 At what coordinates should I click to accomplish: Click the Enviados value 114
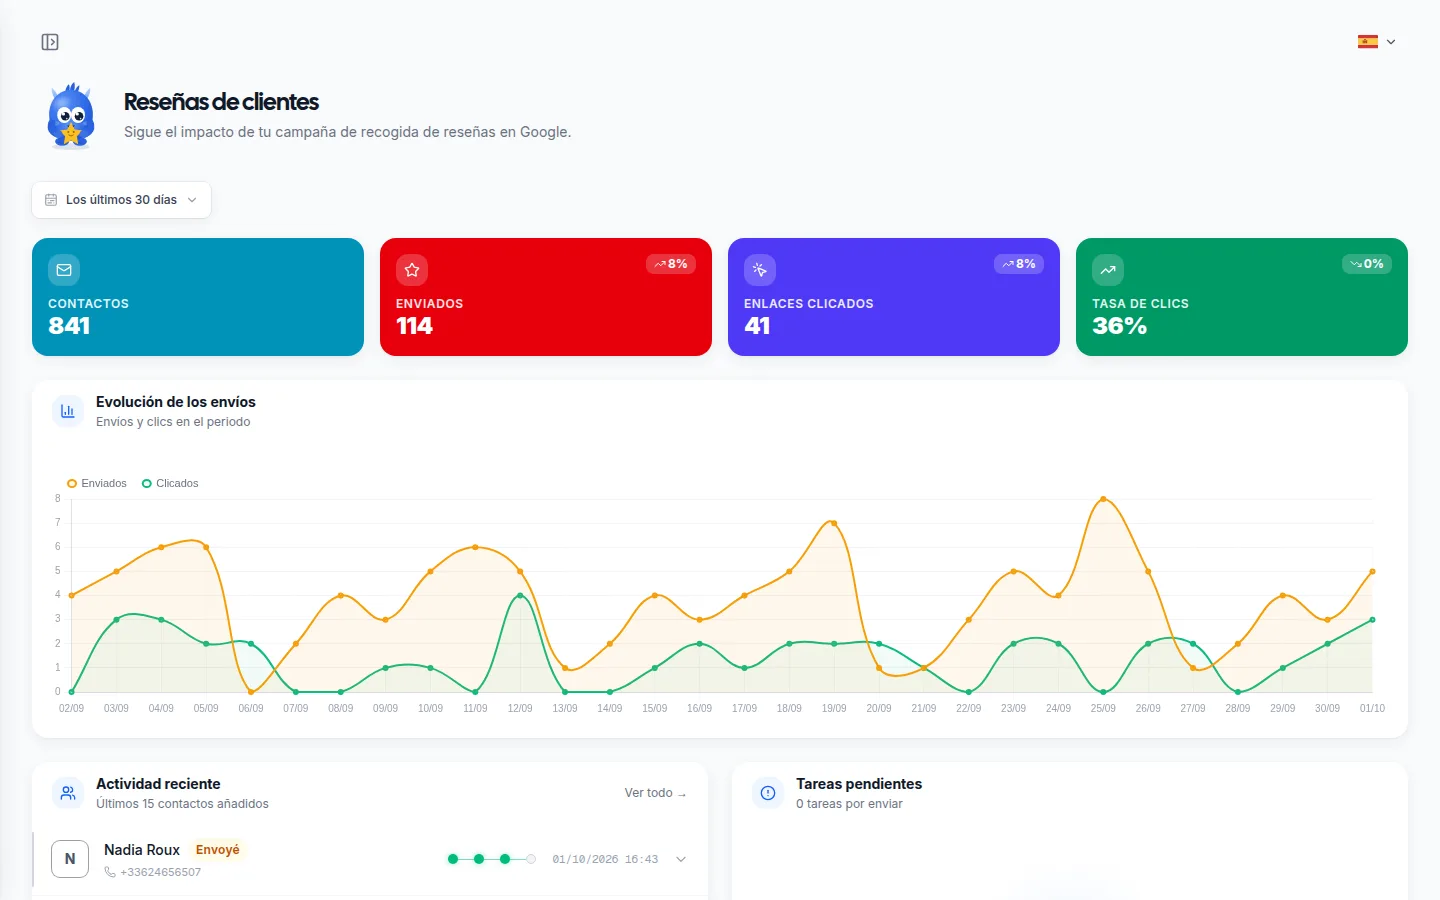pyautogui.click(x=414, y=326)
